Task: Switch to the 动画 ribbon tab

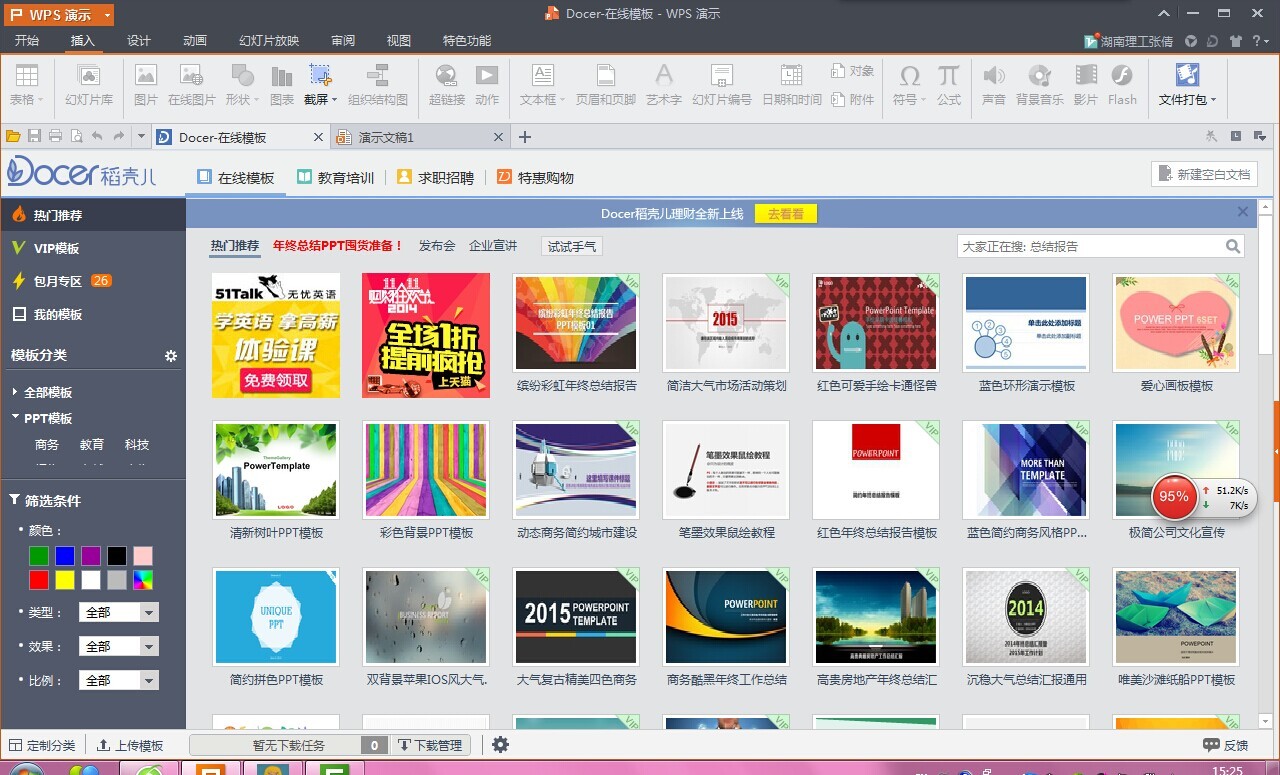Action: 195,41
